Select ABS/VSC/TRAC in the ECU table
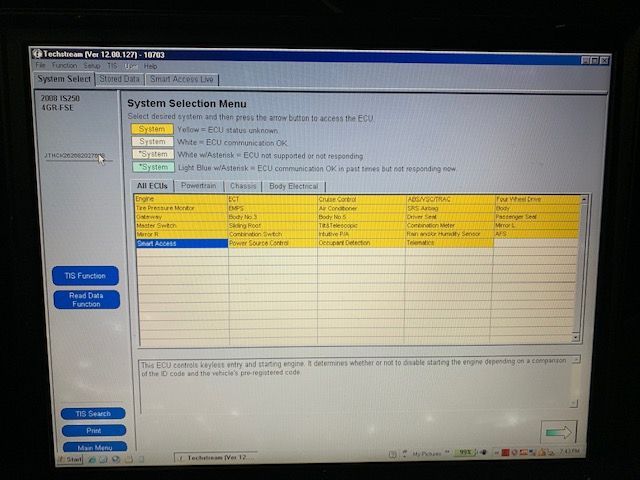 pos(448,199)
